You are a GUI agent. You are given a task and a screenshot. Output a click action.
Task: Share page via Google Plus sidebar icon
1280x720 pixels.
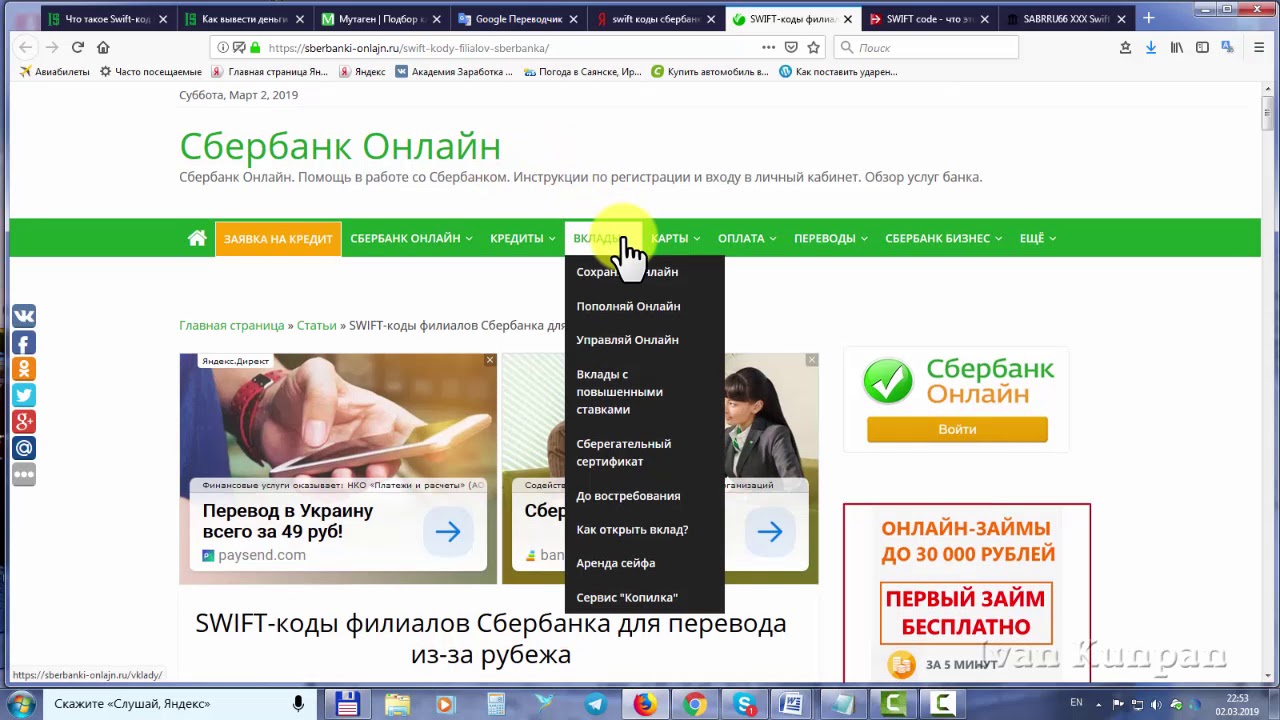tap(24, 421)
